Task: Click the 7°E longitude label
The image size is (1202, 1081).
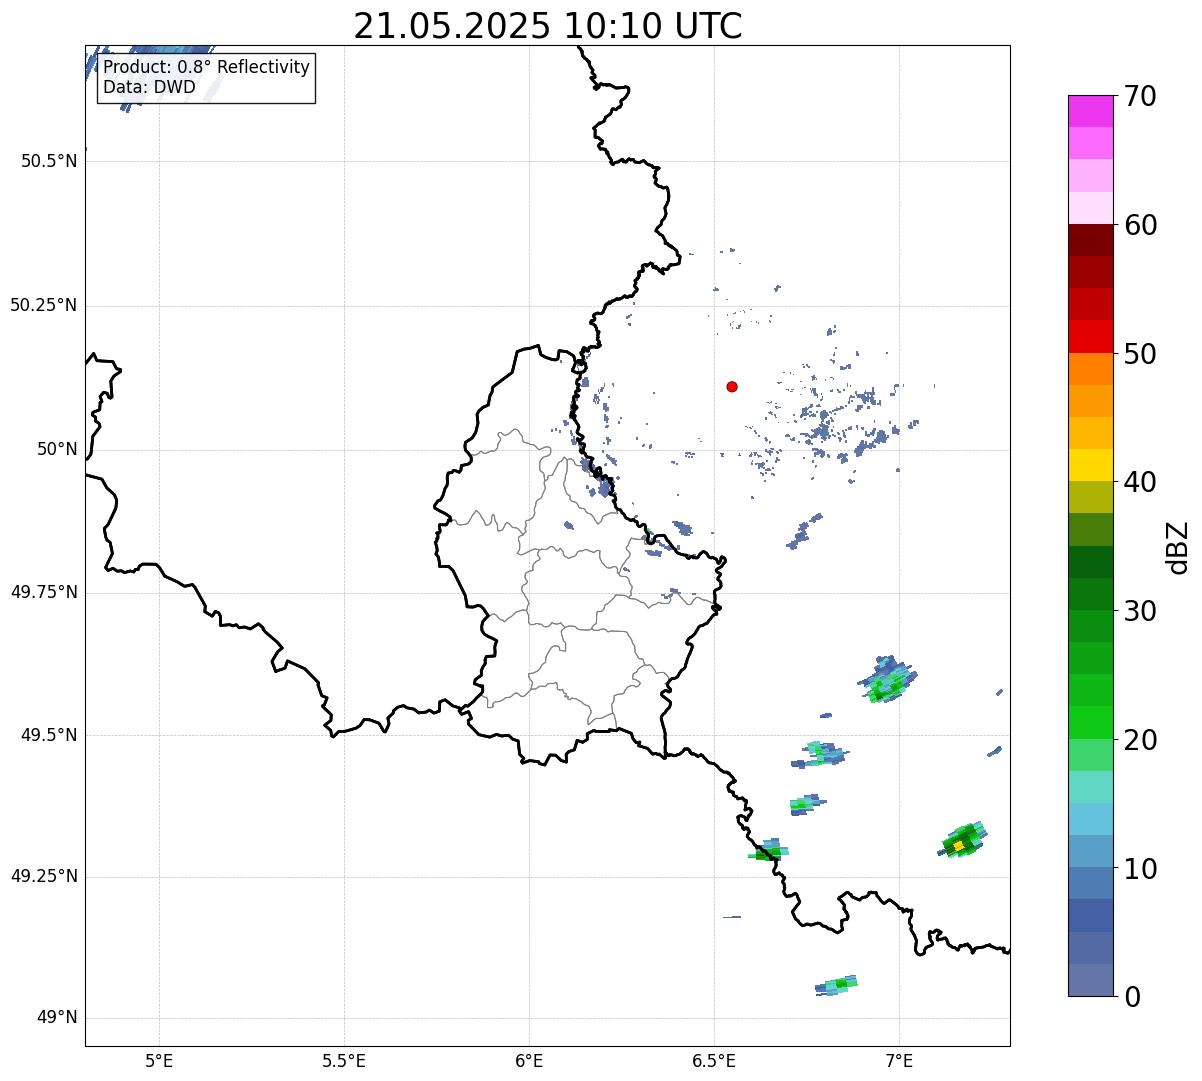Action: 899,1060
